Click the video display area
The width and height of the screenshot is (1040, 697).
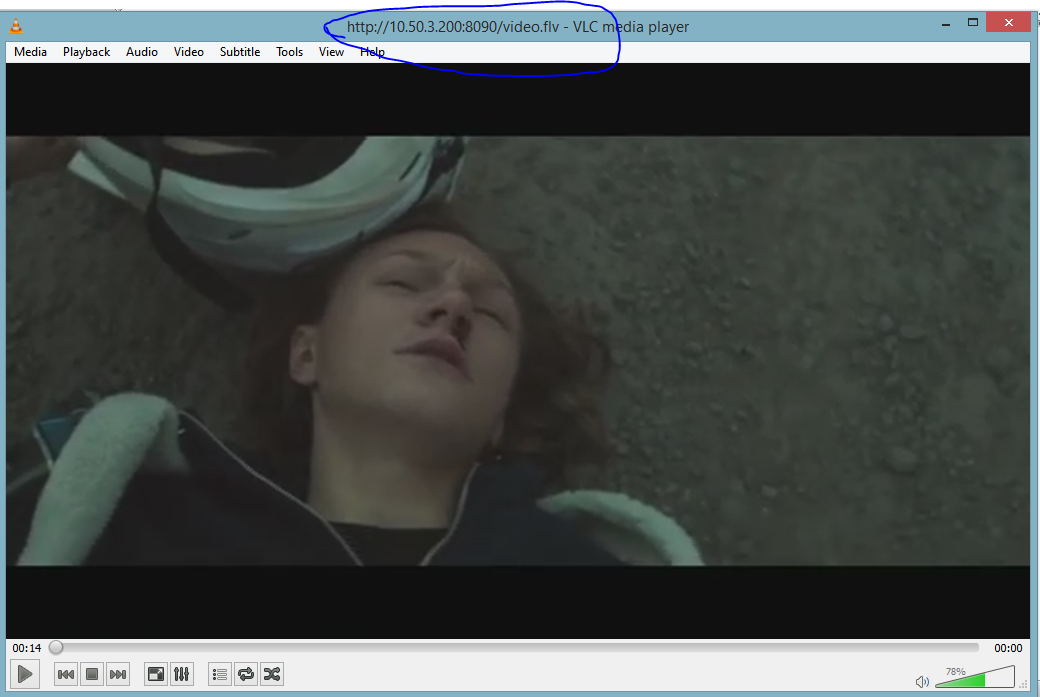517,351
